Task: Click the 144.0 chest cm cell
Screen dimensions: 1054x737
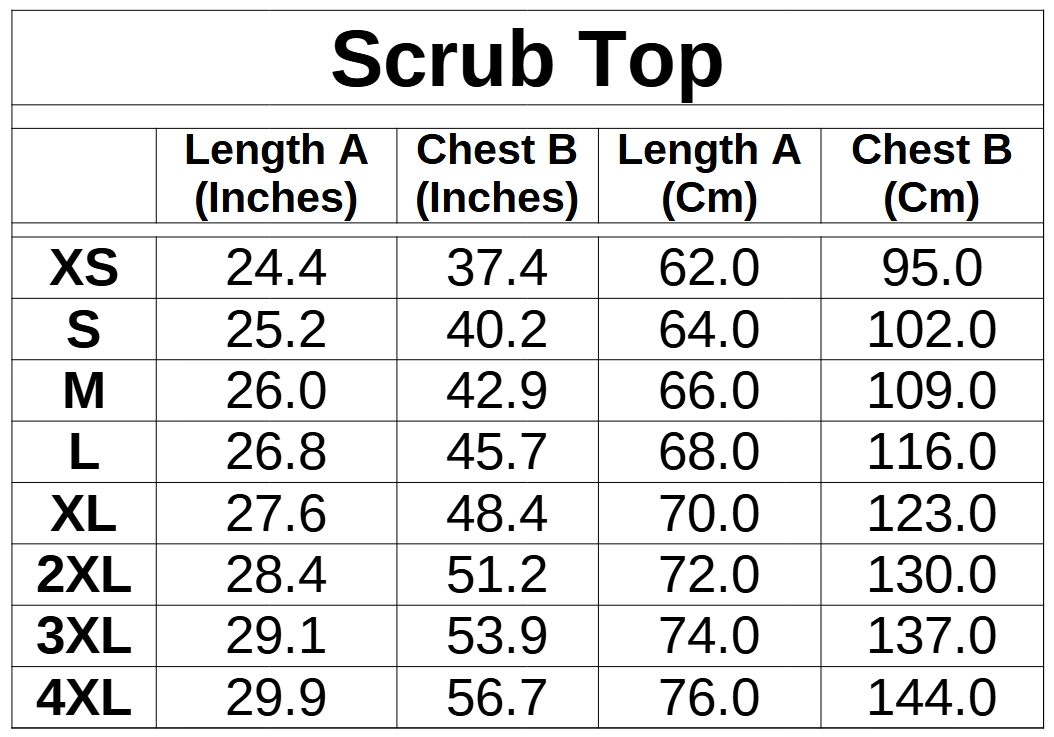Action: click(931, 699)
